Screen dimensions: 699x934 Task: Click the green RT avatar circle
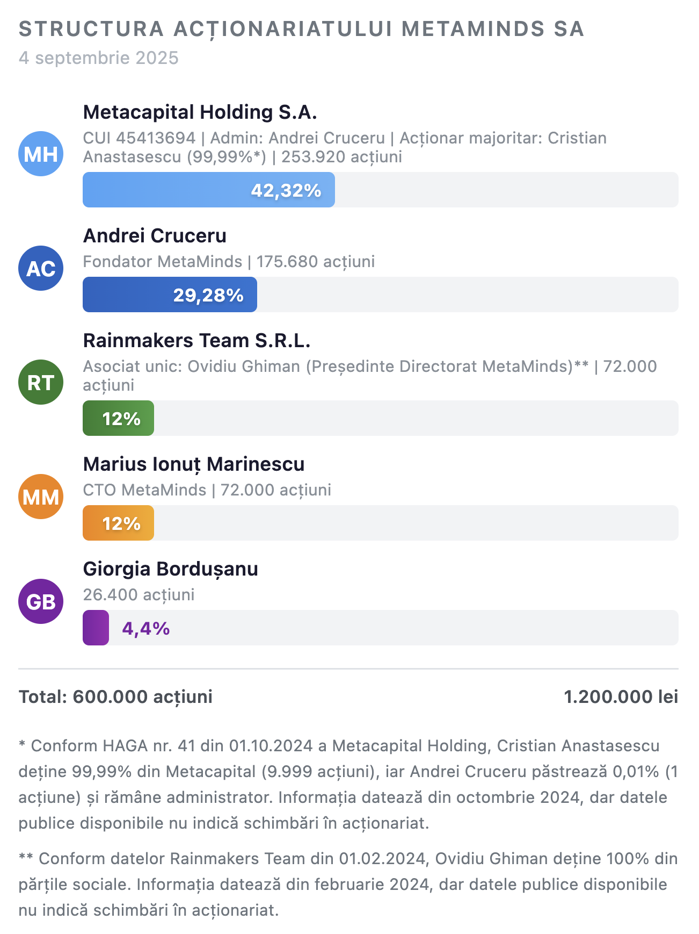coord(41,382)
